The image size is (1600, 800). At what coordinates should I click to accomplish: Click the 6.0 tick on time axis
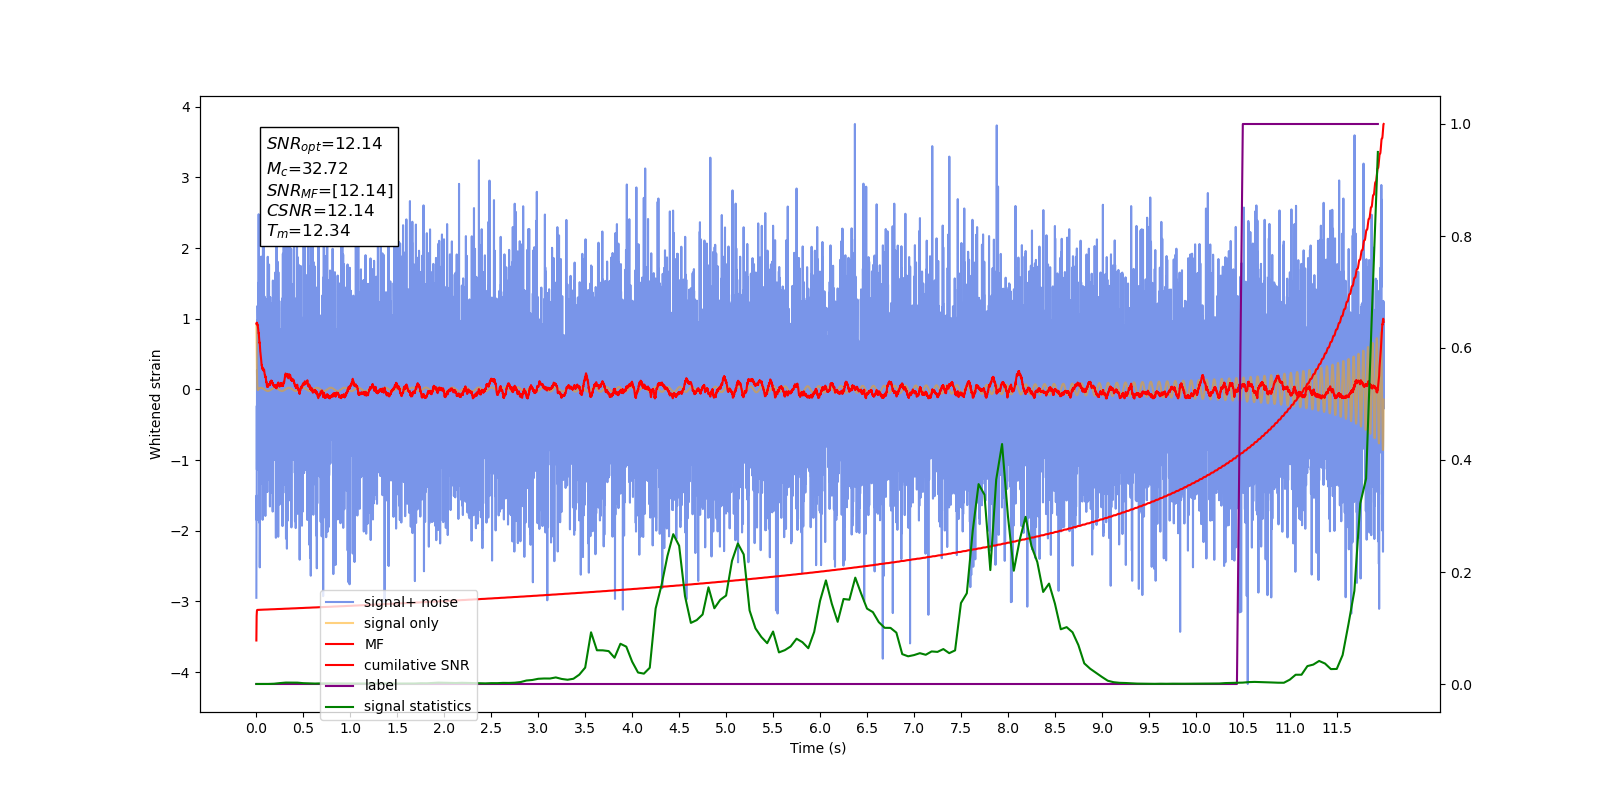(820, 728)
